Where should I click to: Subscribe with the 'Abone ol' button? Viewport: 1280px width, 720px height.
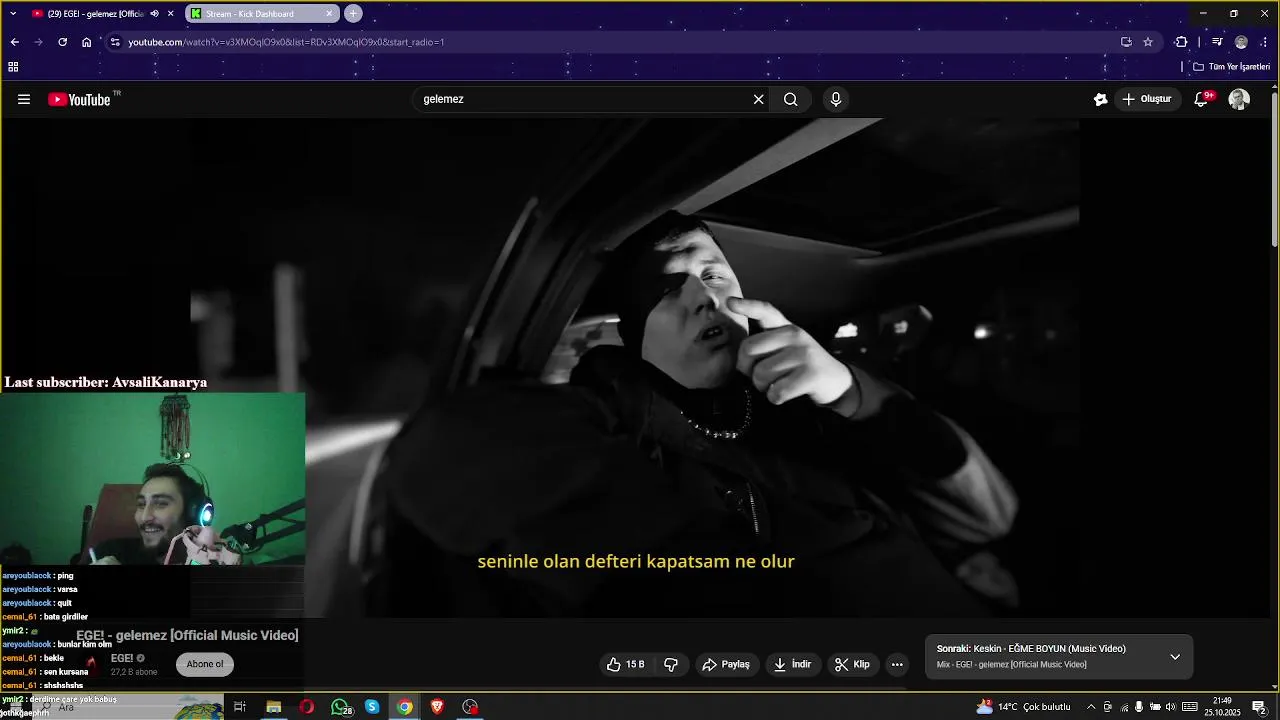coord(205,664)
